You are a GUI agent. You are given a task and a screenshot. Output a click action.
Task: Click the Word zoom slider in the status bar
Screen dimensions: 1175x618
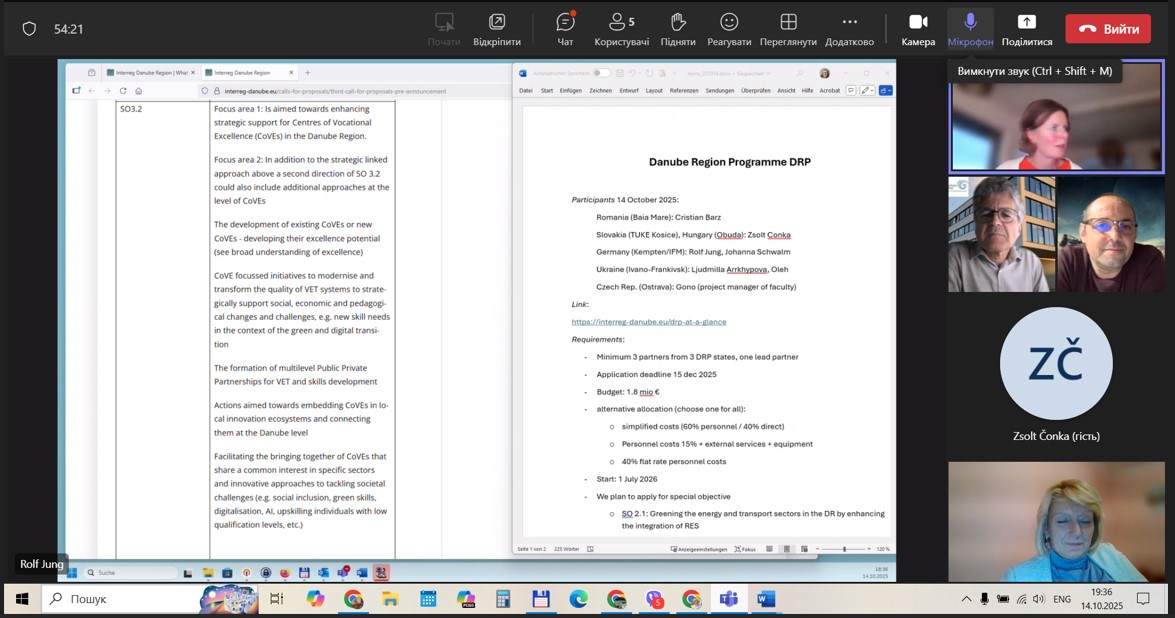[843, 549]
